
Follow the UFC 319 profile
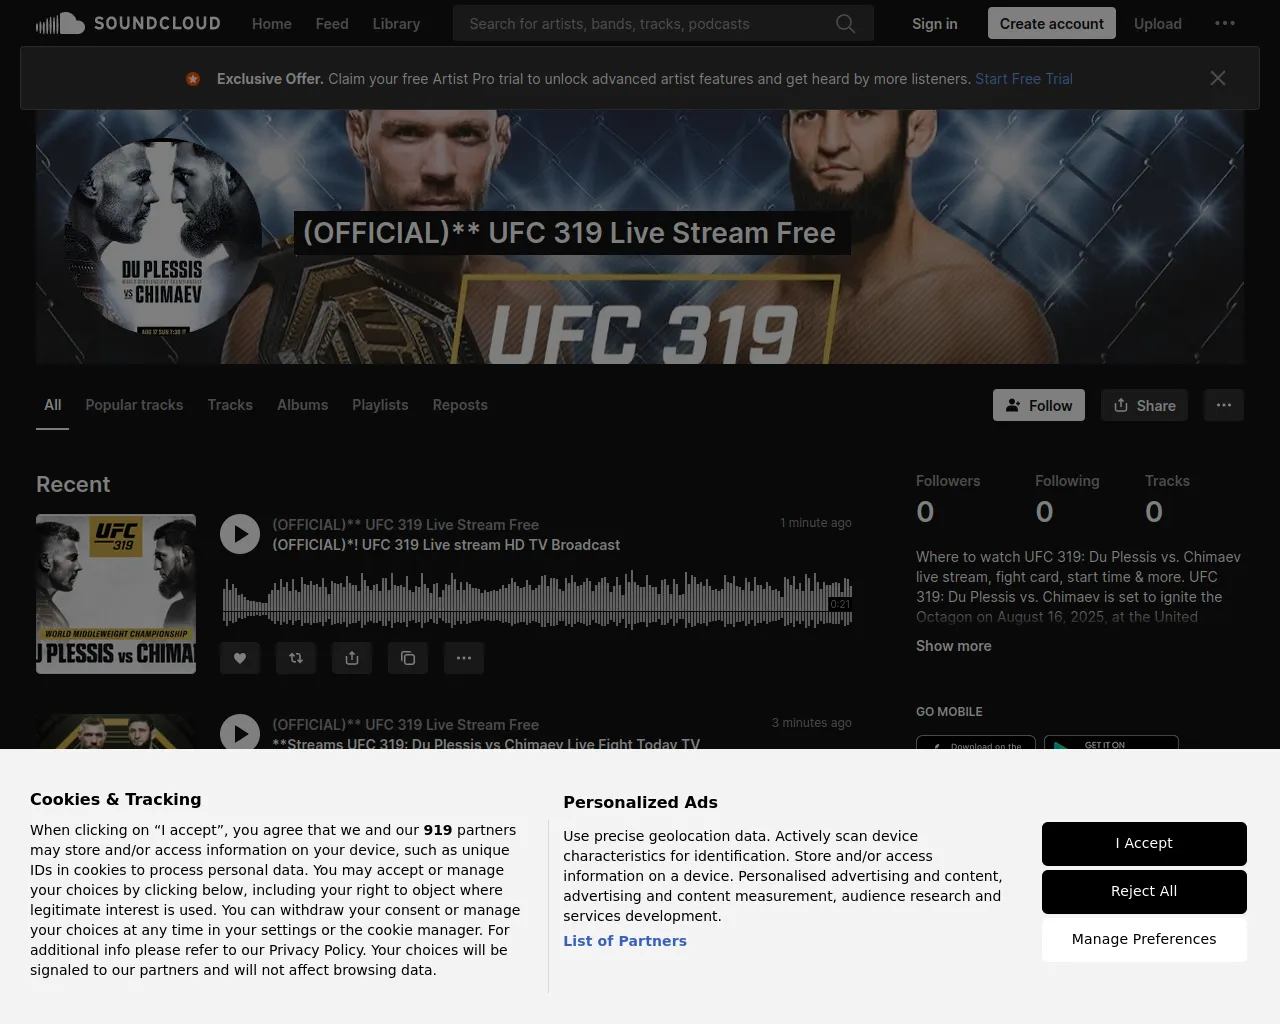pyautogui.click(x=1039, y=405)
